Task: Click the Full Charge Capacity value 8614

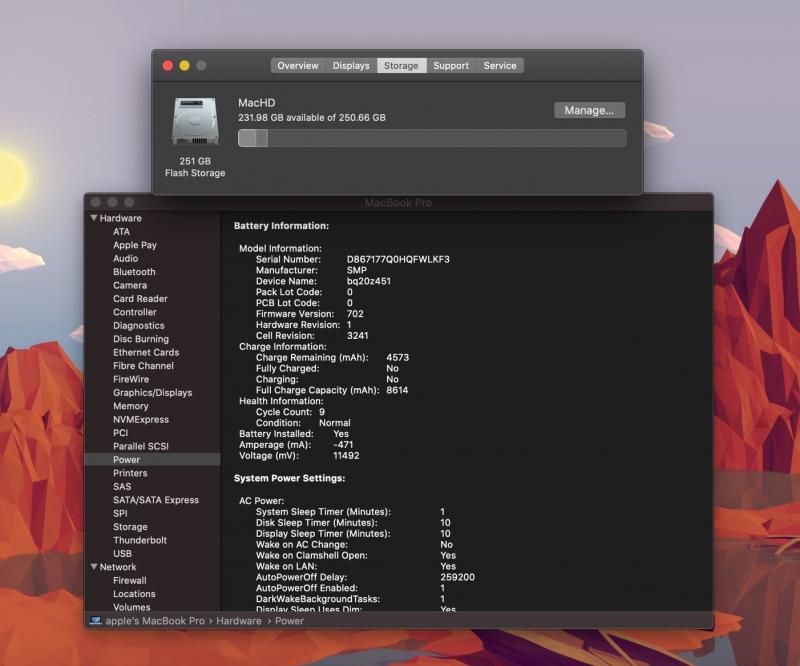Action: (397, 390)
